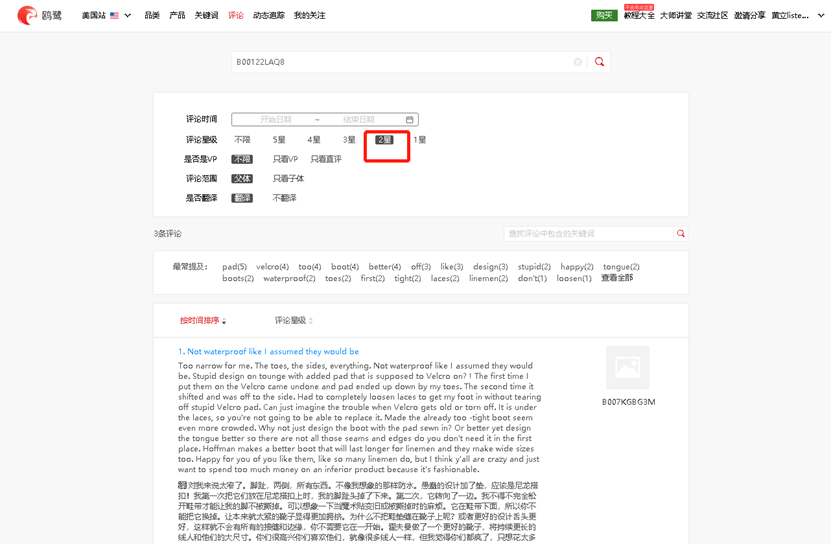Click the linemen(2) keyword tag
This screenshot has height=544, width=831.
point(489,278)
